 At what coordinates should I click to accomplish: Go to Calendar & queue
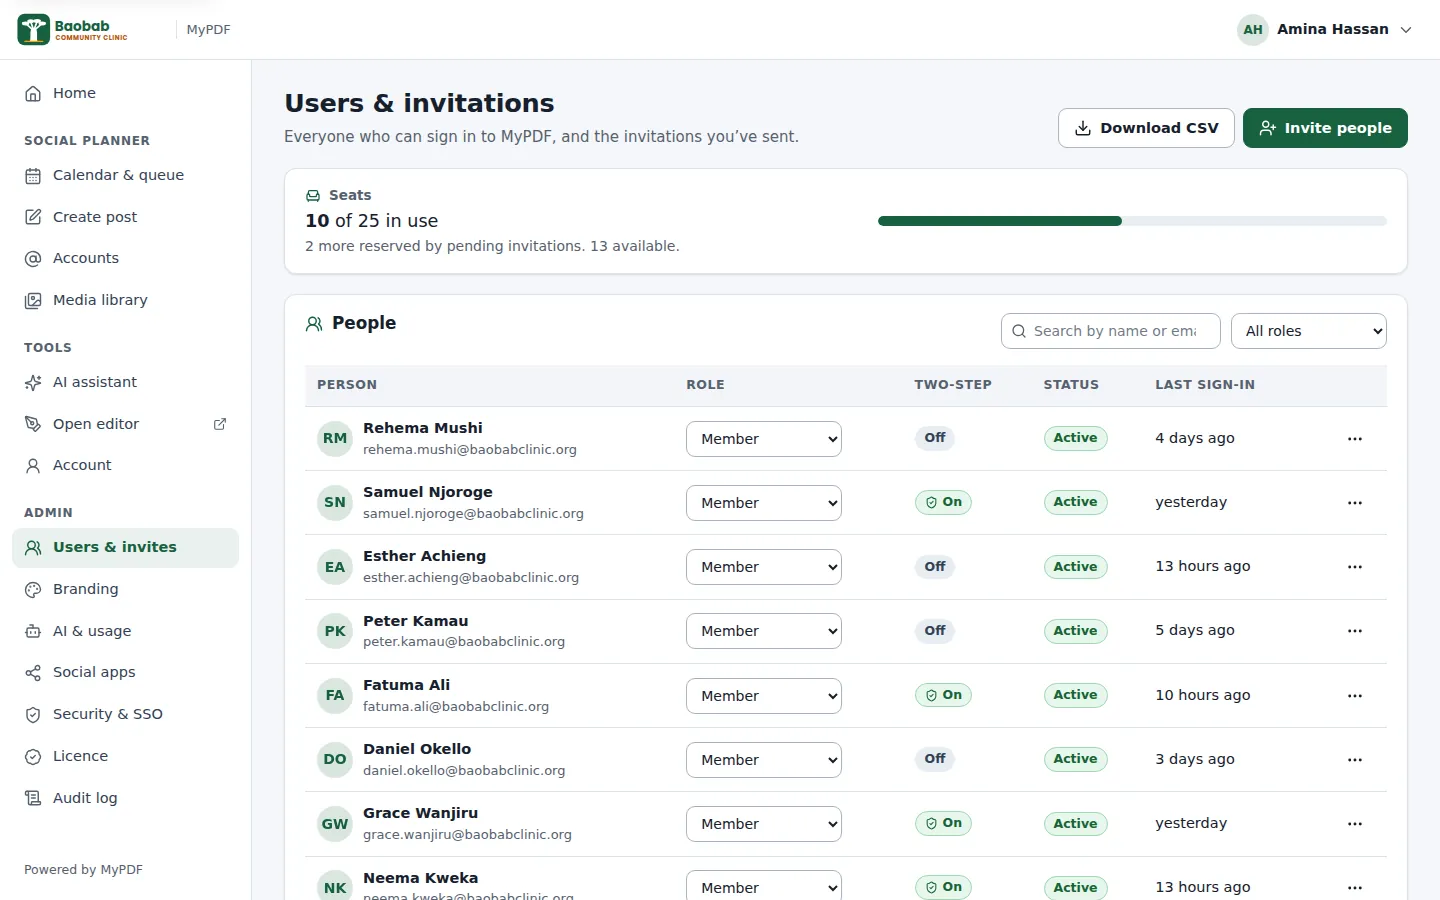click(x=125, y=175)
